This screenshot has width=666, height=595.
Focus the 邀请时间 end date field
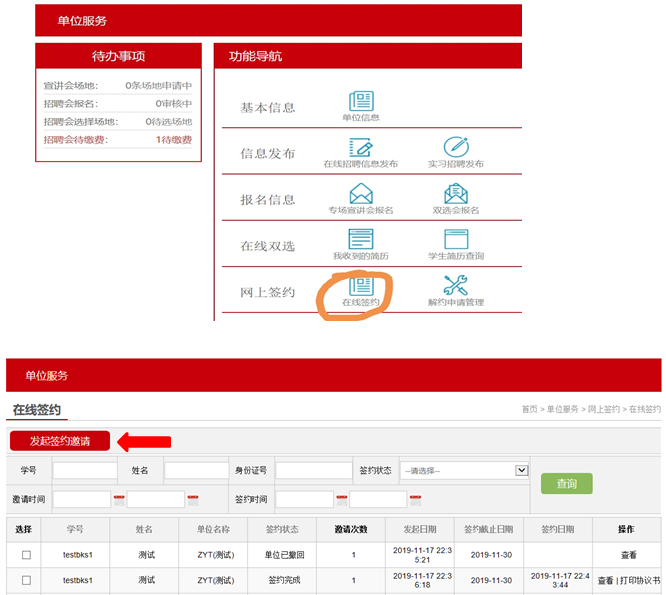tap(155, 499)
